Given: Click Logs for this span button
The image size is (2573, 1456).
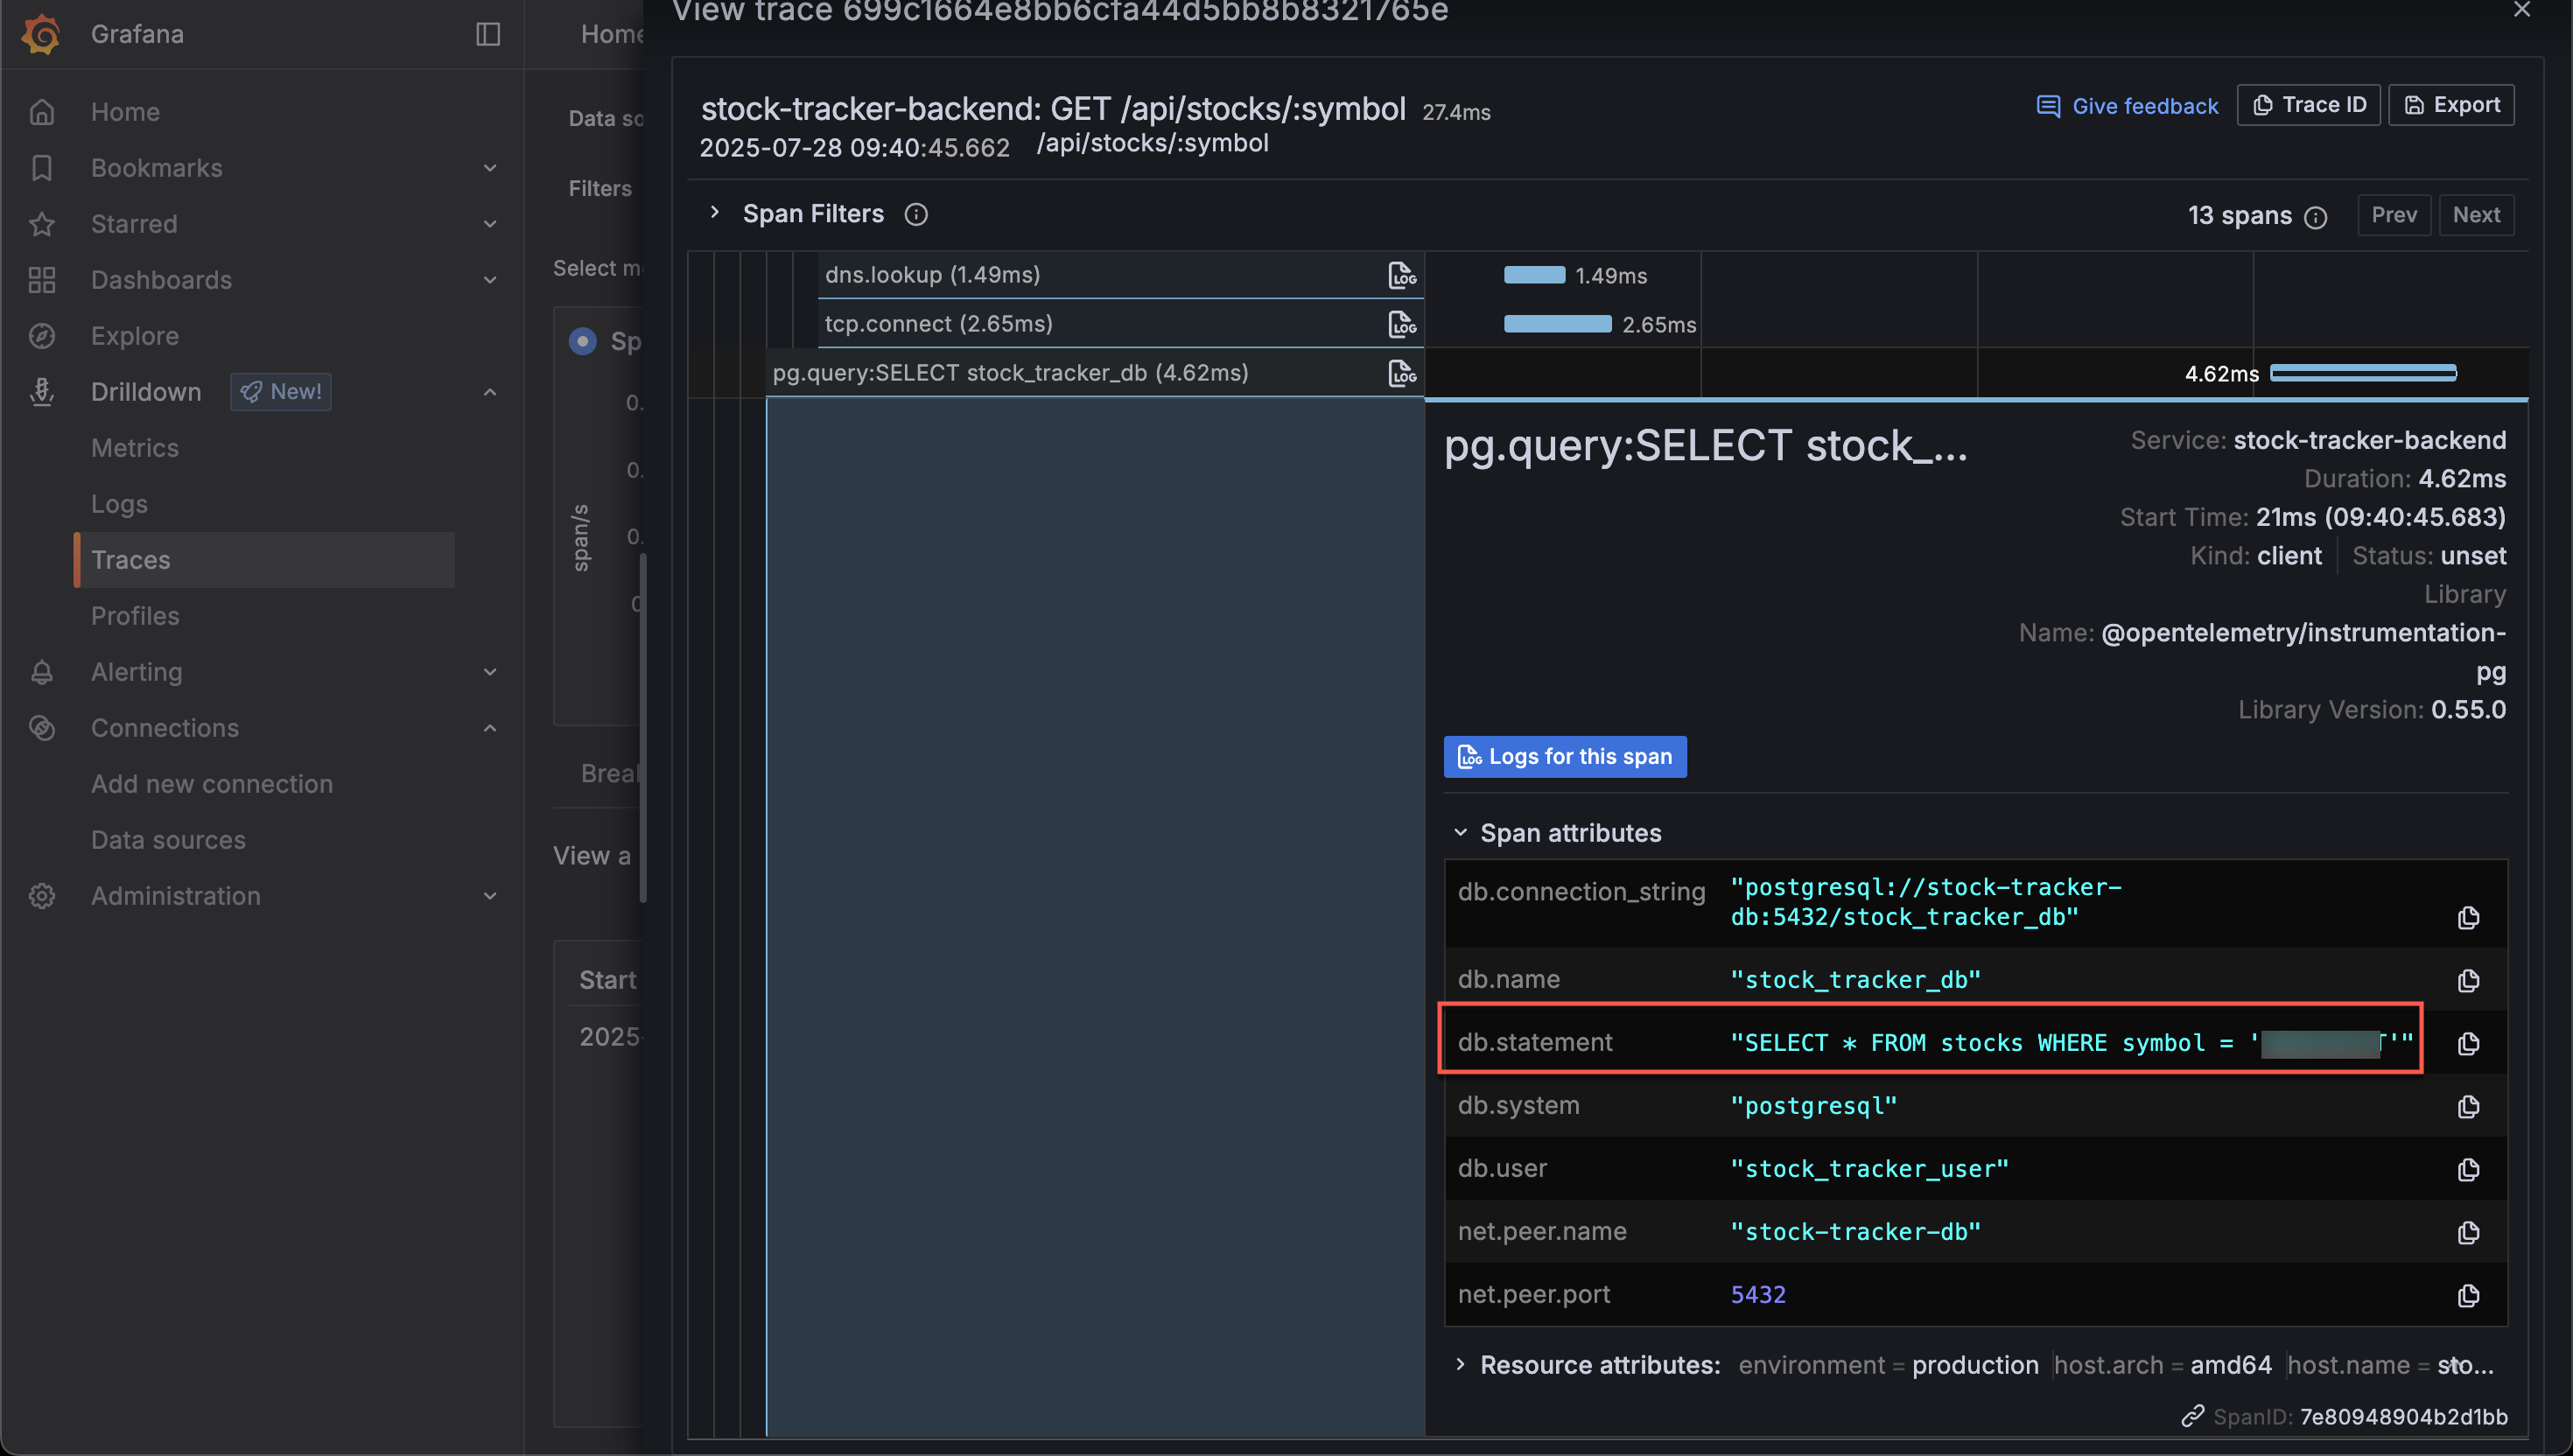Looking at the screenshot, I should pos(1565,757).
